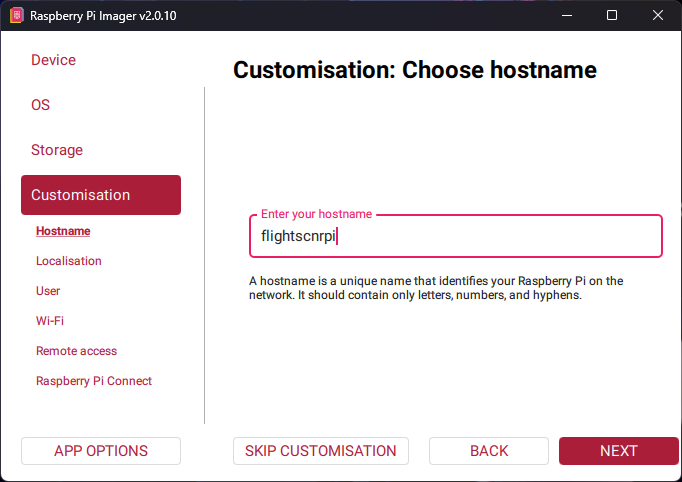This screenshot has width=682, height=482.
Task: Open the Hostname sub-step
Action: point(63,231)
